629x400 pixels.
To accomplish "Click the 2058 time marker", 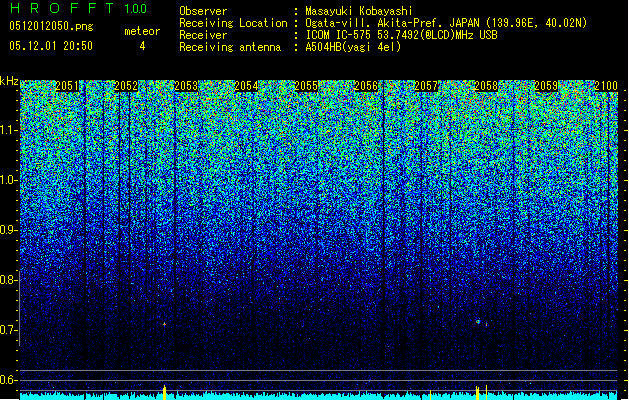I will point(486,86).
